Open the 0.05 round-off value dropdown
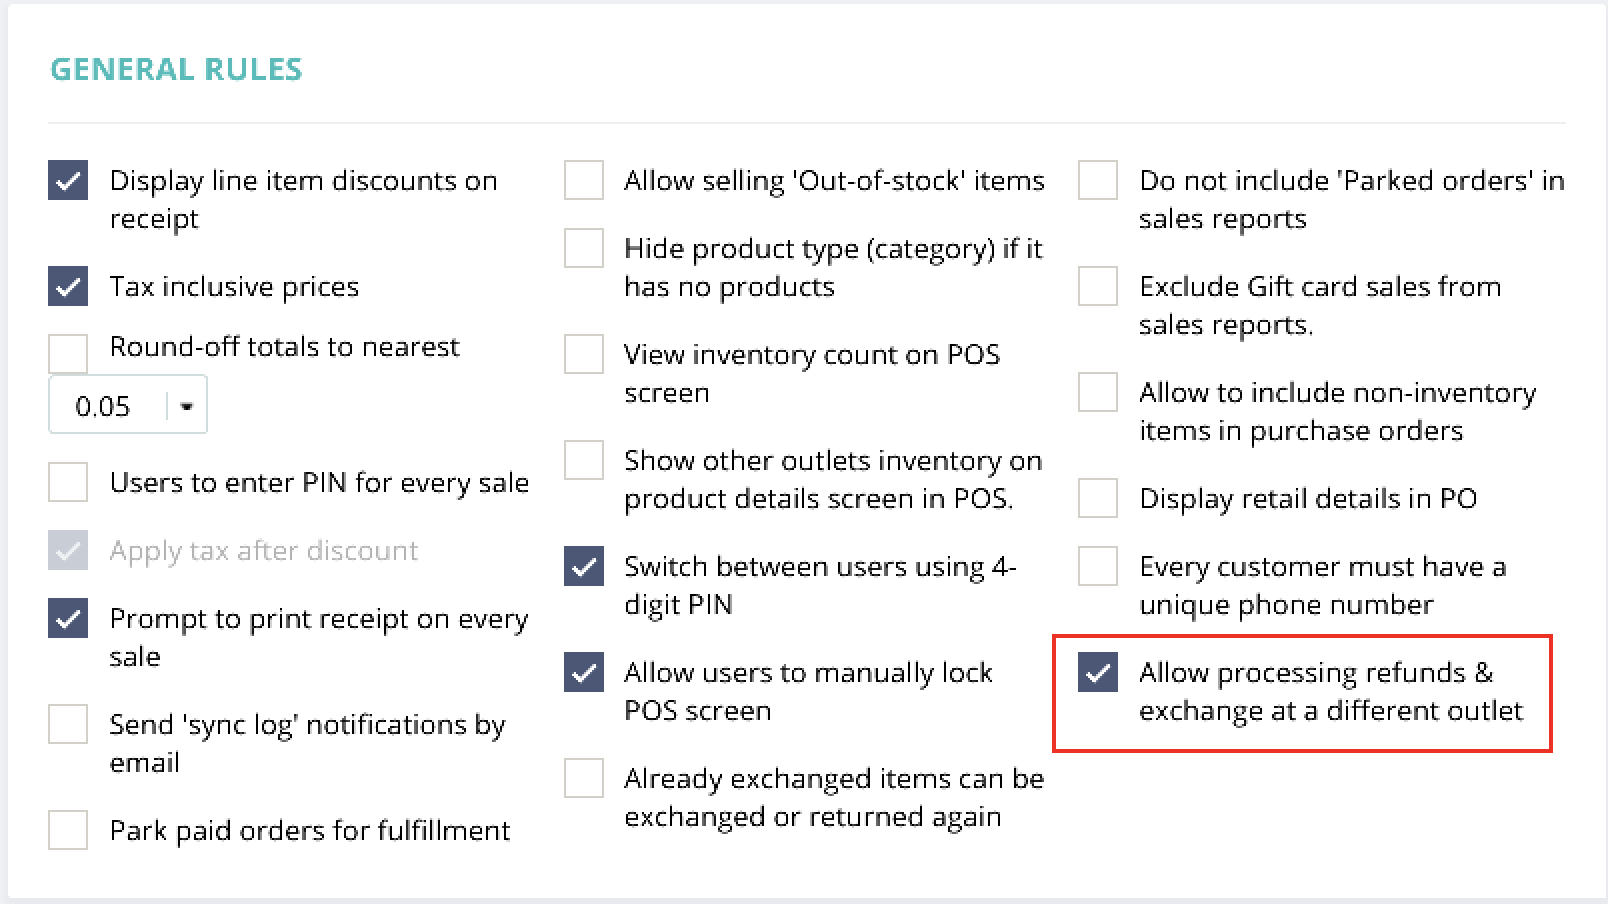Screen dimensions: 1608x904 click(186, 406)
